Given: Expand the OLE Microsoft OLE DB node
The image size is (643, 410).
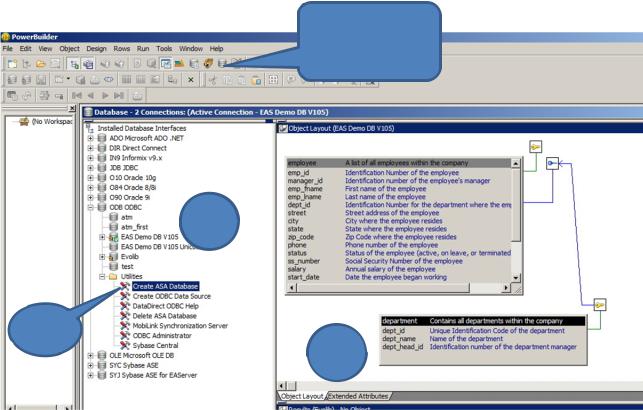Looking at the screenshot, I should click(91, 355).
